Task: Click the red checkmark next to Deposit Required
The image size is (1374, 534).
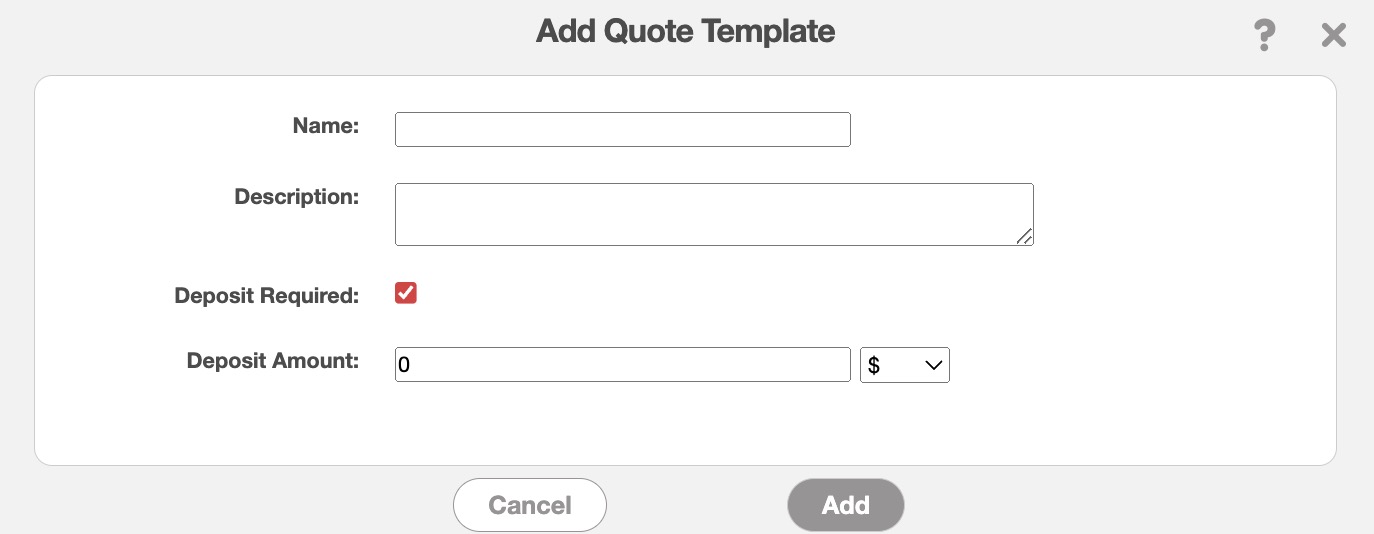Action: coord(405,293)
